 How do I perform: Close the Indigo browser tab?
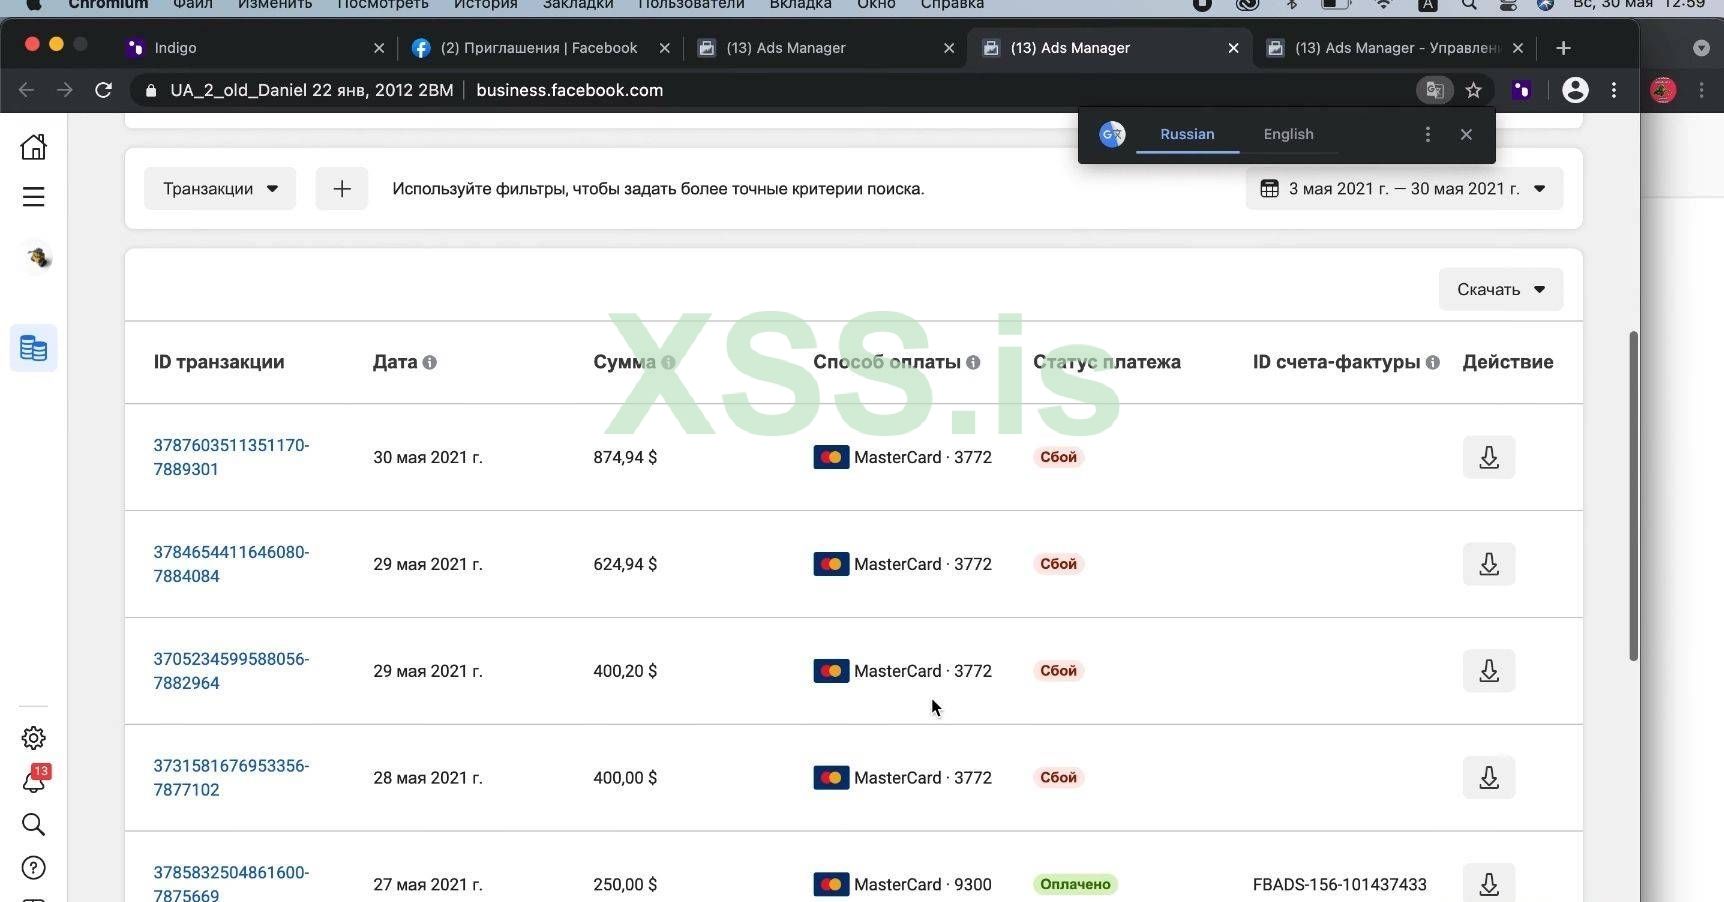(379, 48)
